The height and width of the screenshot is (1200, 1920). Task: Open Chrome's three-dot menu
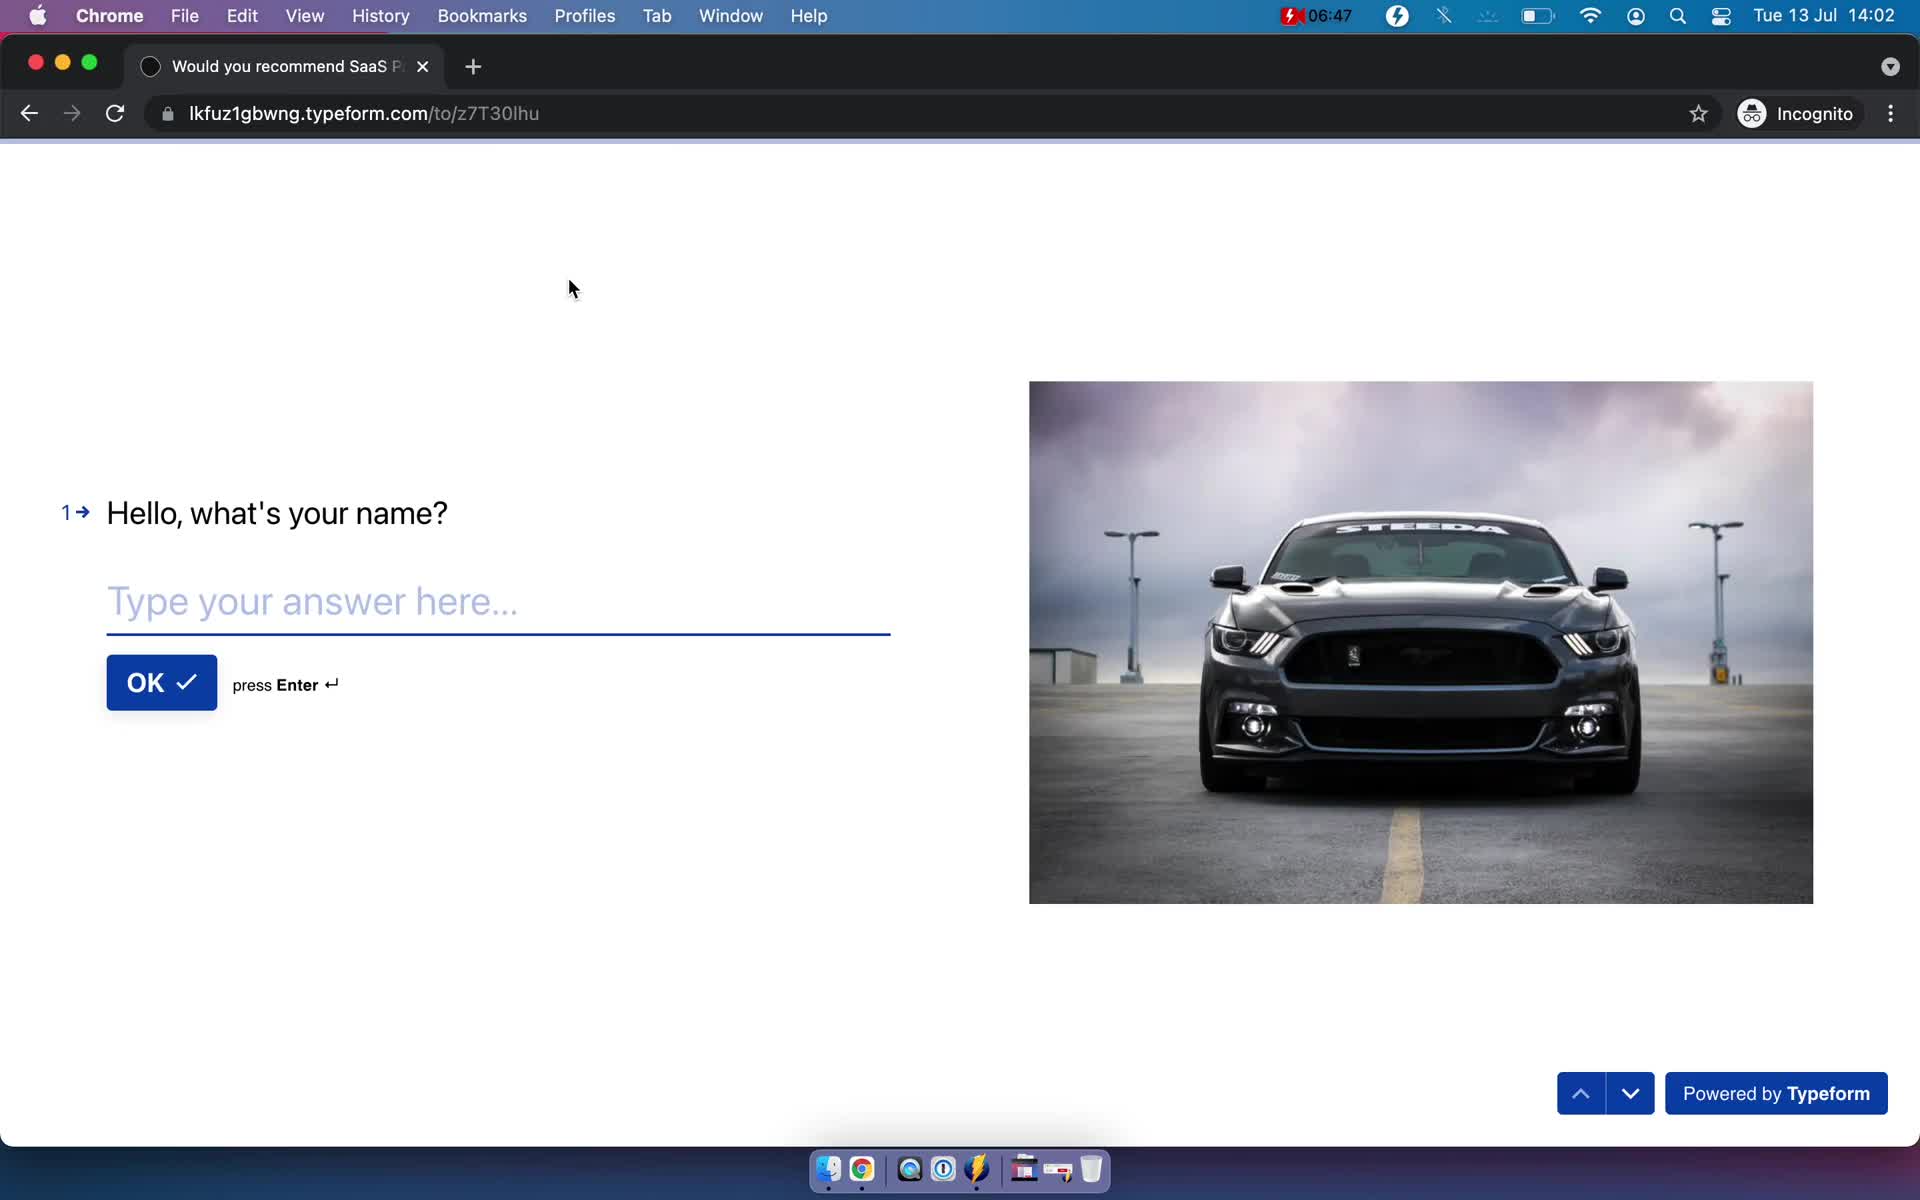pos(1890,114)
